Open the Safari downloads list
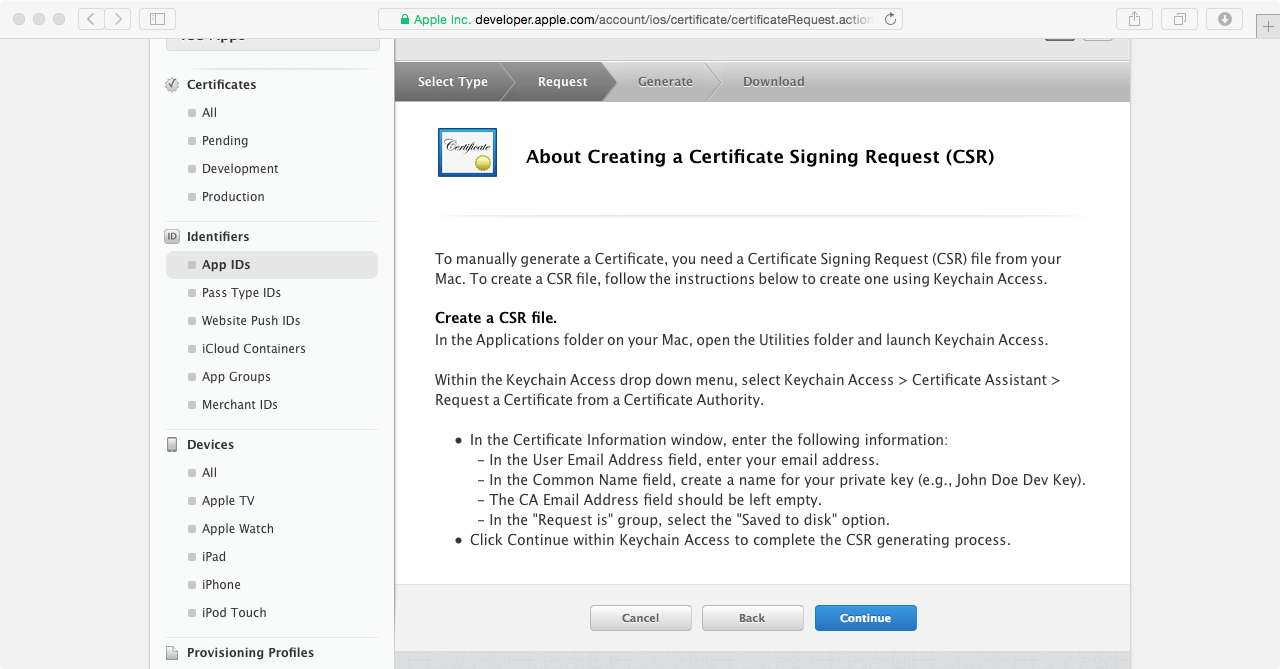This screenshot has height=669, width=1280. pos(1225,19)
